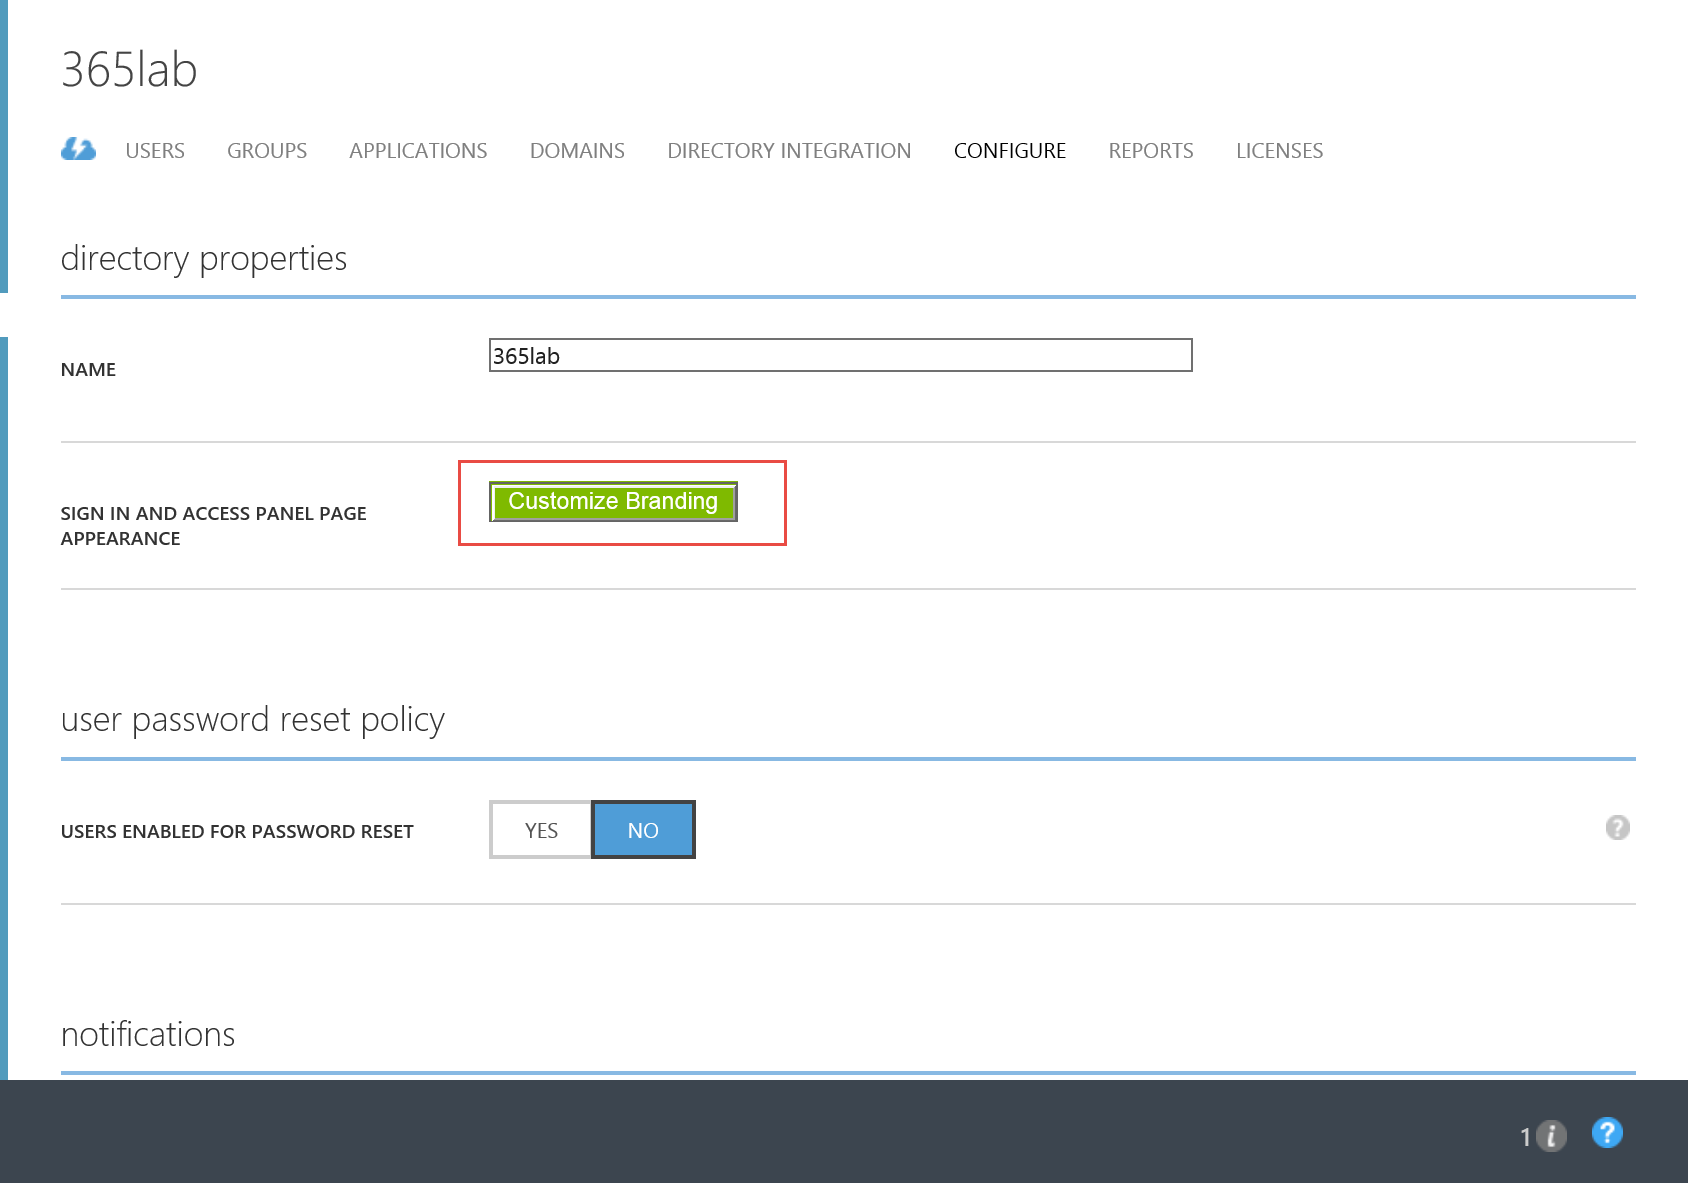
Task: Click the 'notifications' section heading
Action: coord(148,1034)
